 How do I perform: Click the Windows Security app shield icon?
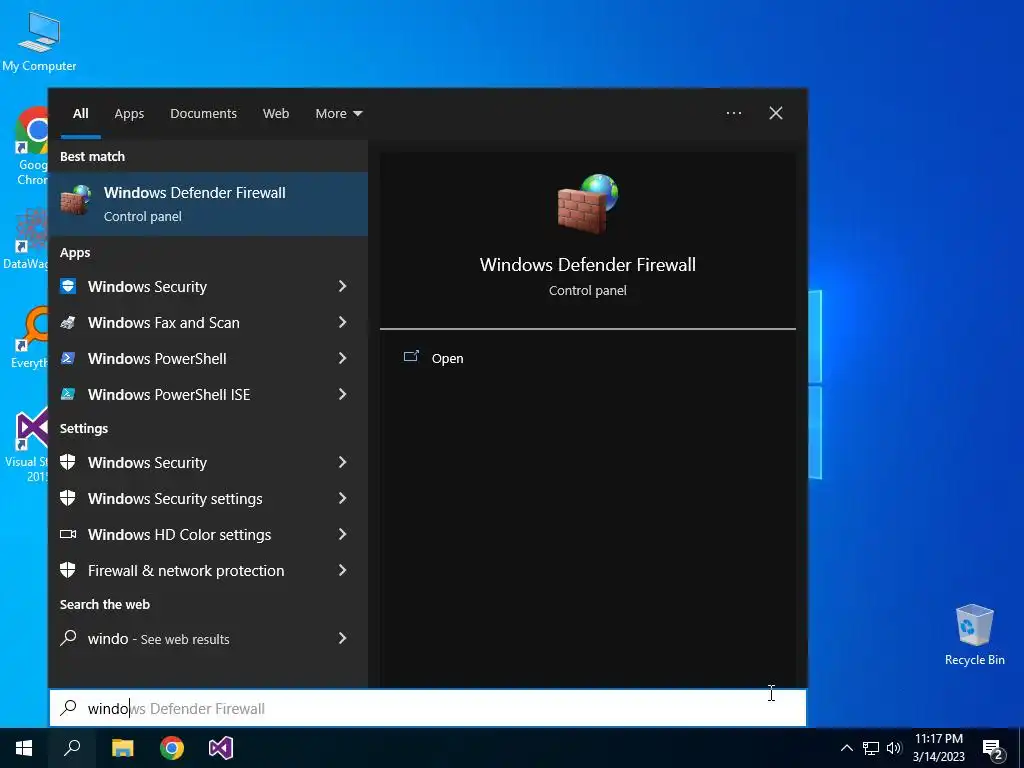68,286
